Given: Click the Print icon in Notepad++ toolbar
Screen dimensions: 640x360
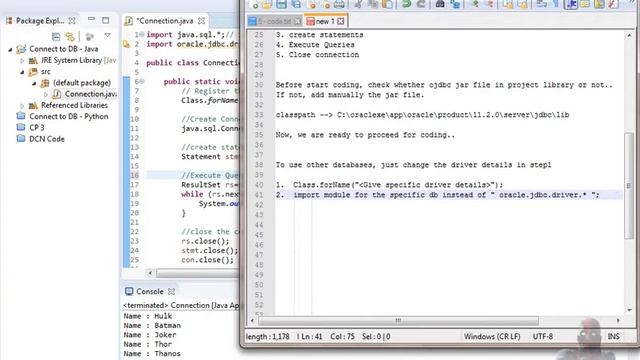Looking at the screenshot, I should point(339,4).
